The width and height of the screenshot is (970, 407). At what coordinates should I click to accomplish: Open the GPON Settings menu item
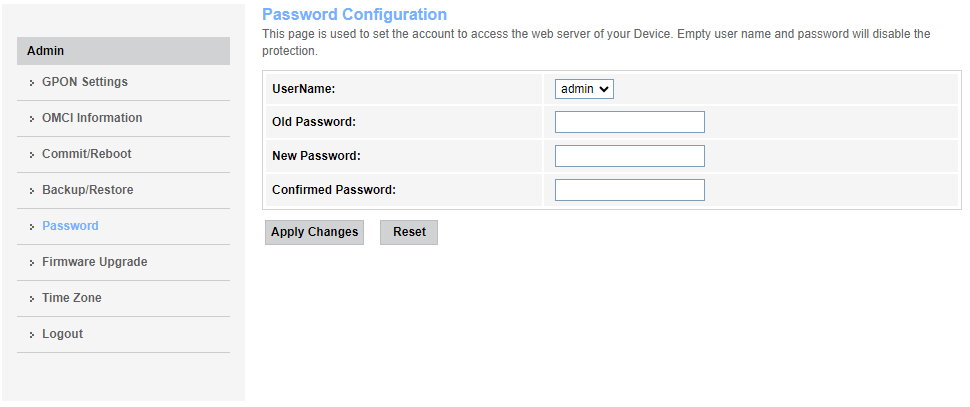tap(84, 82)
